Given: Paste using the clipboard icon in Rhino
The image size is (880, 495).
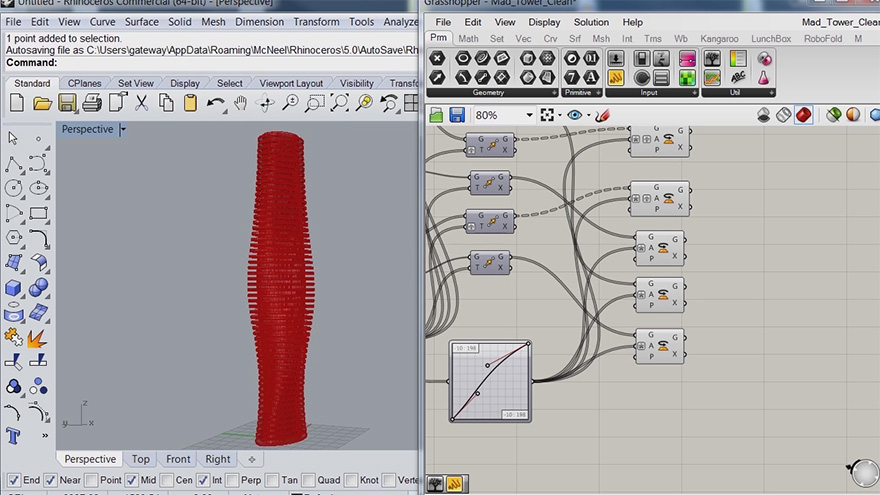Looking at the screenshot, I should click(190, 103).
